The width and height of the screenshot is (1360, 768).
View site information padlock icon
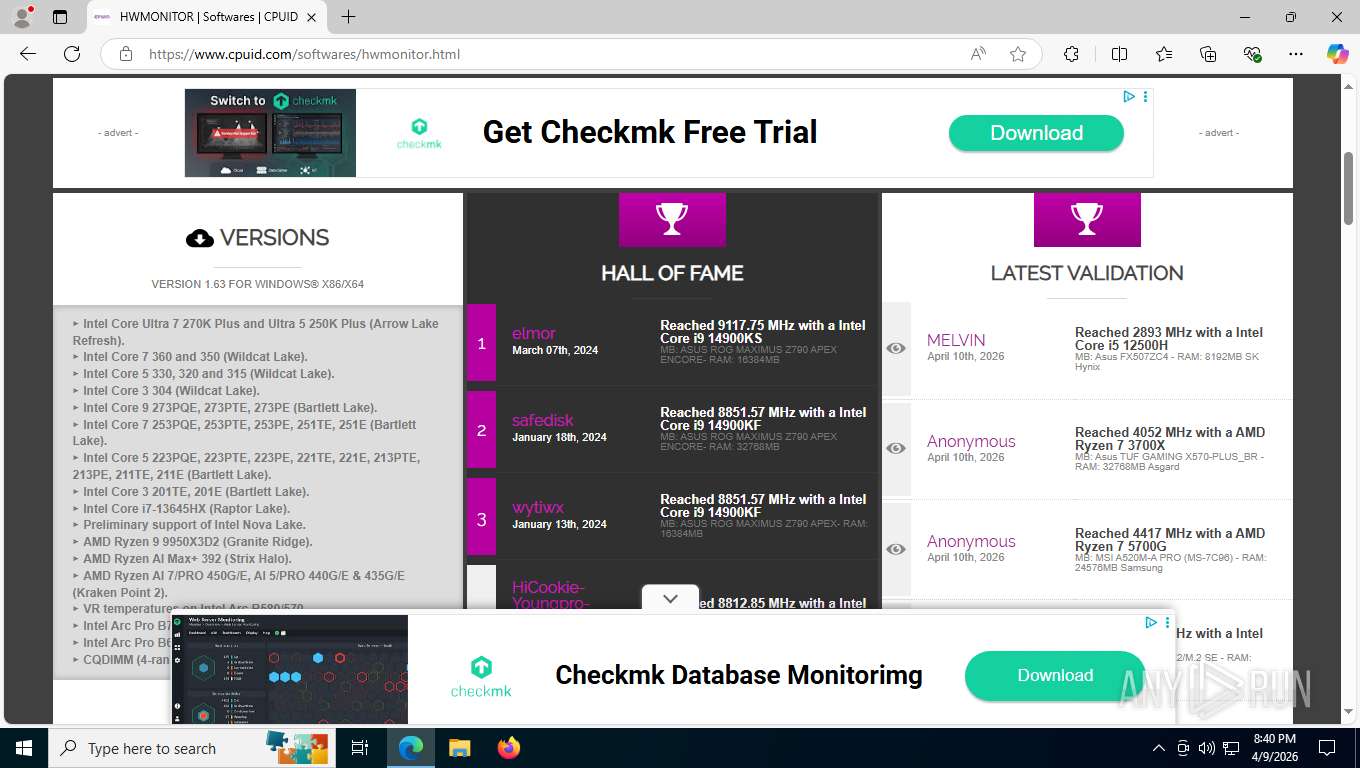pyautogui.click(x=126, y=54)
